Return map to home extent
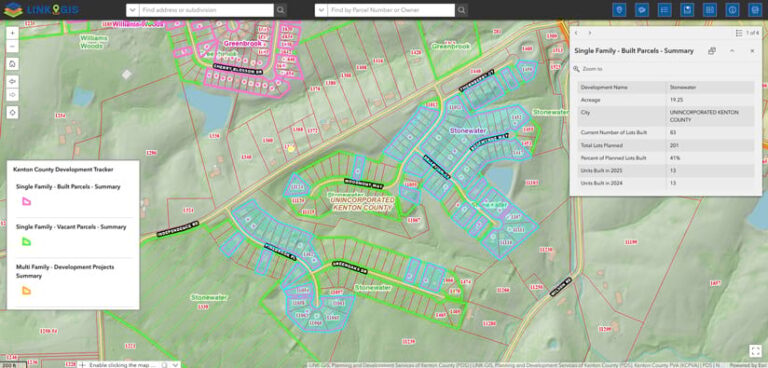Screen dimensions: 768x368 [x=13, y=64]
